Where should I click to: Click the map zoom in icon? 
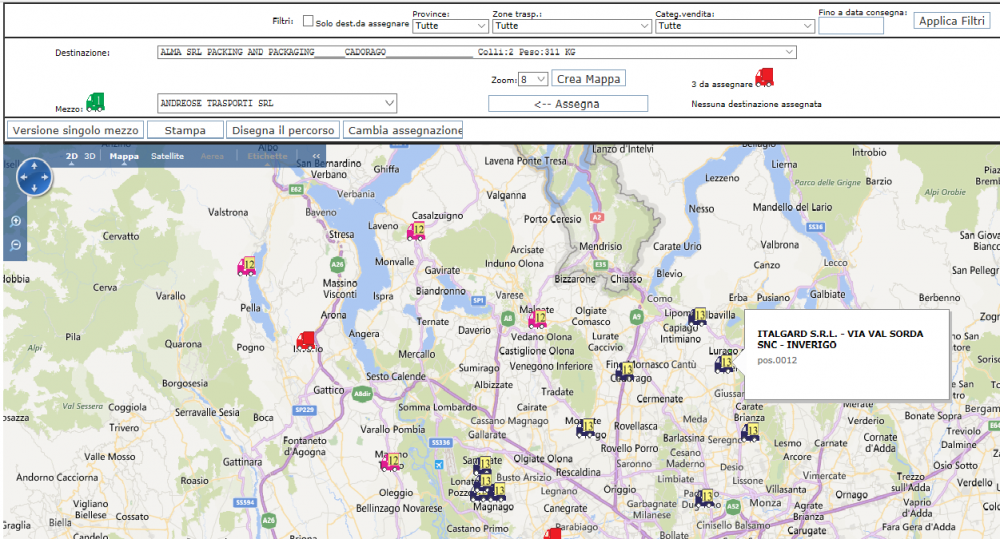(x=15, y=221)
